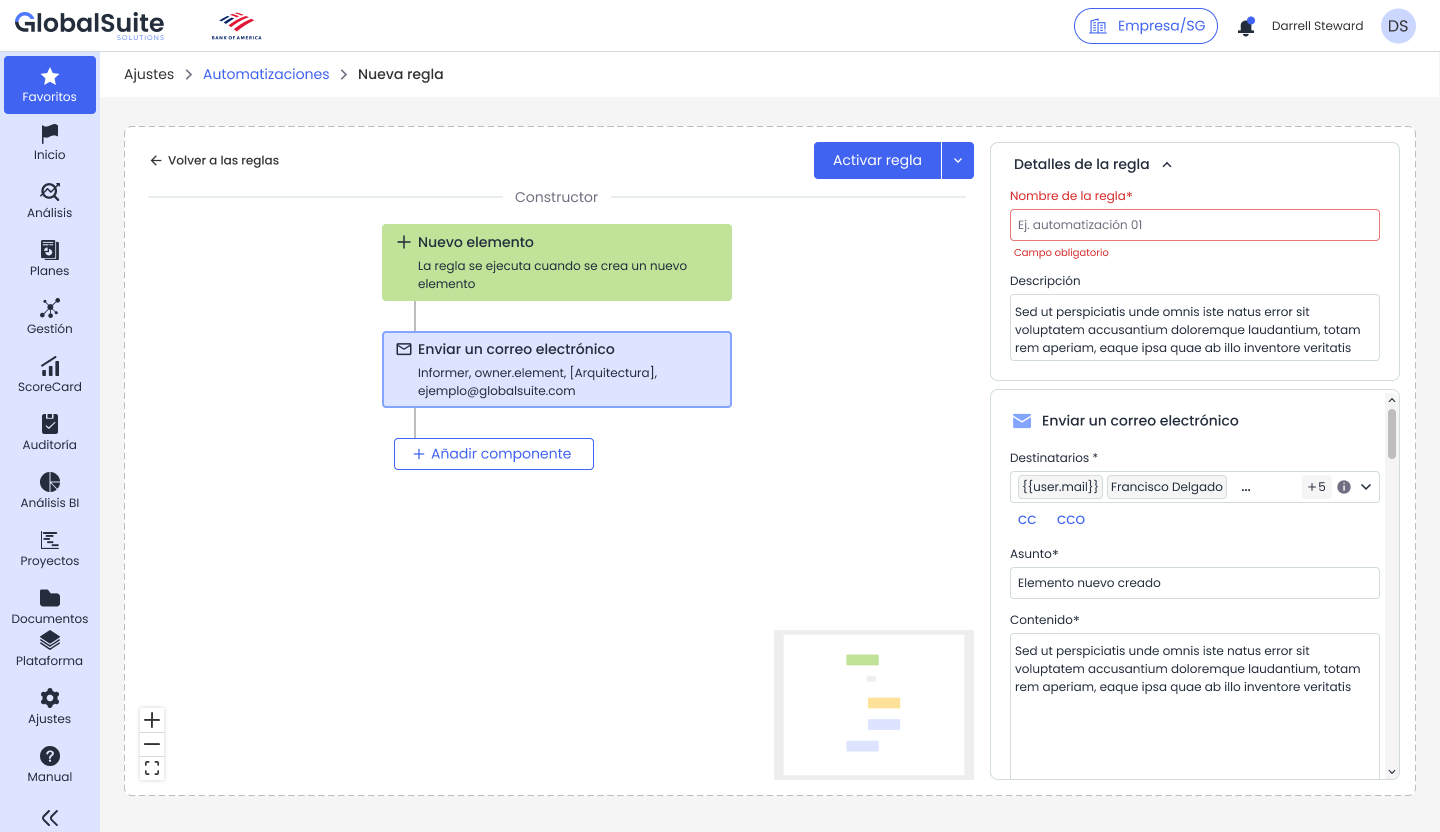
Task: Open the Documentos folder icon
Action: click(x=50, y=598)
